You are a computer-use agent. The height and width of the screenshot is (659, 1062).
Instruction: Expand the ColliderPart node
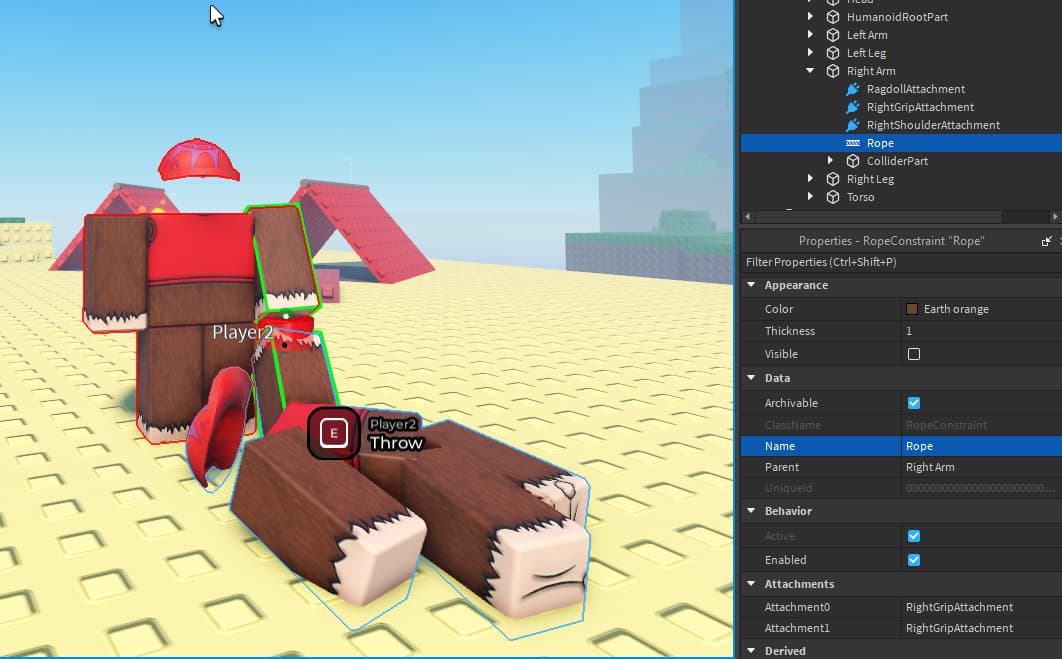(x=830, y=161)
